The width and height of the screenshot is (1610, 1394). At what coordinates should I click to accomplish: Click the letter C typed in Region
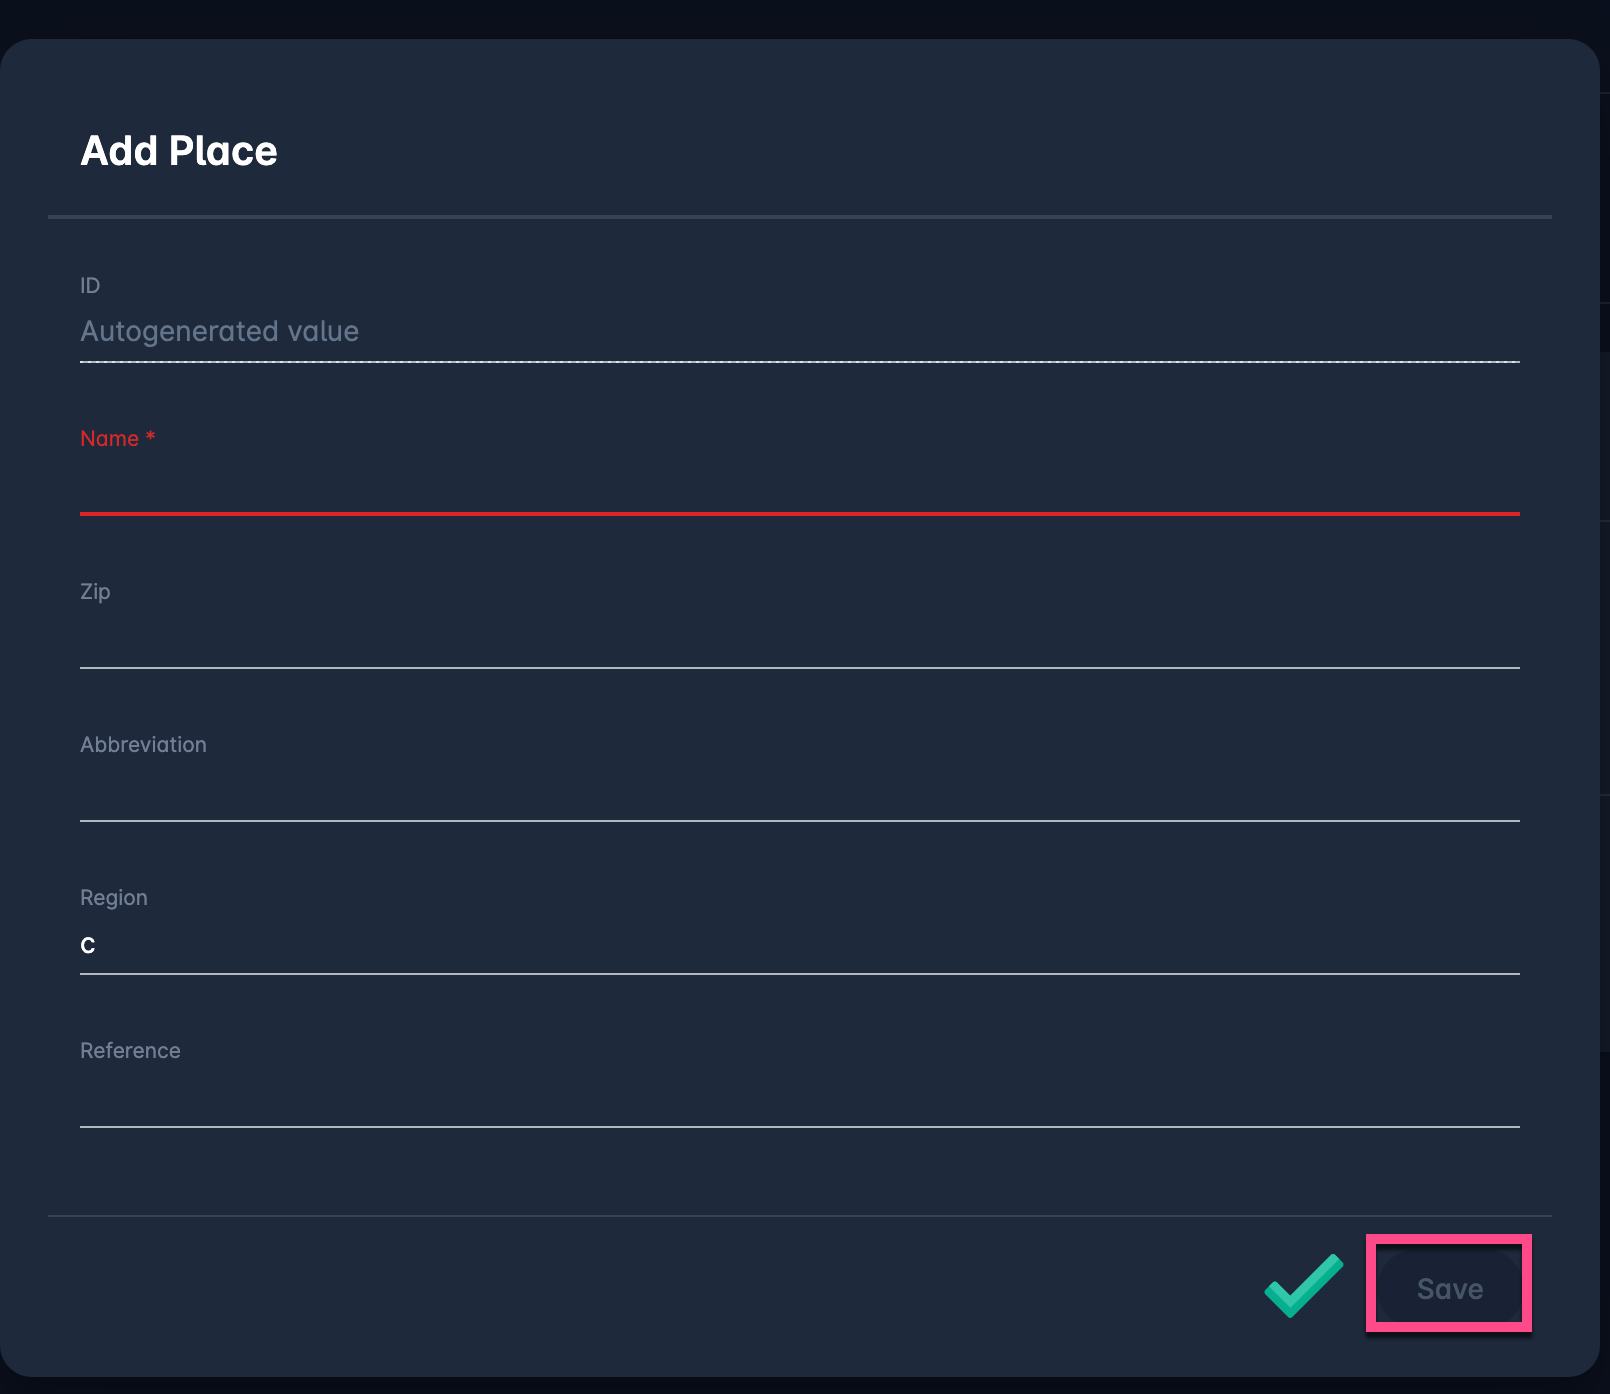click(x=88, y=946)
